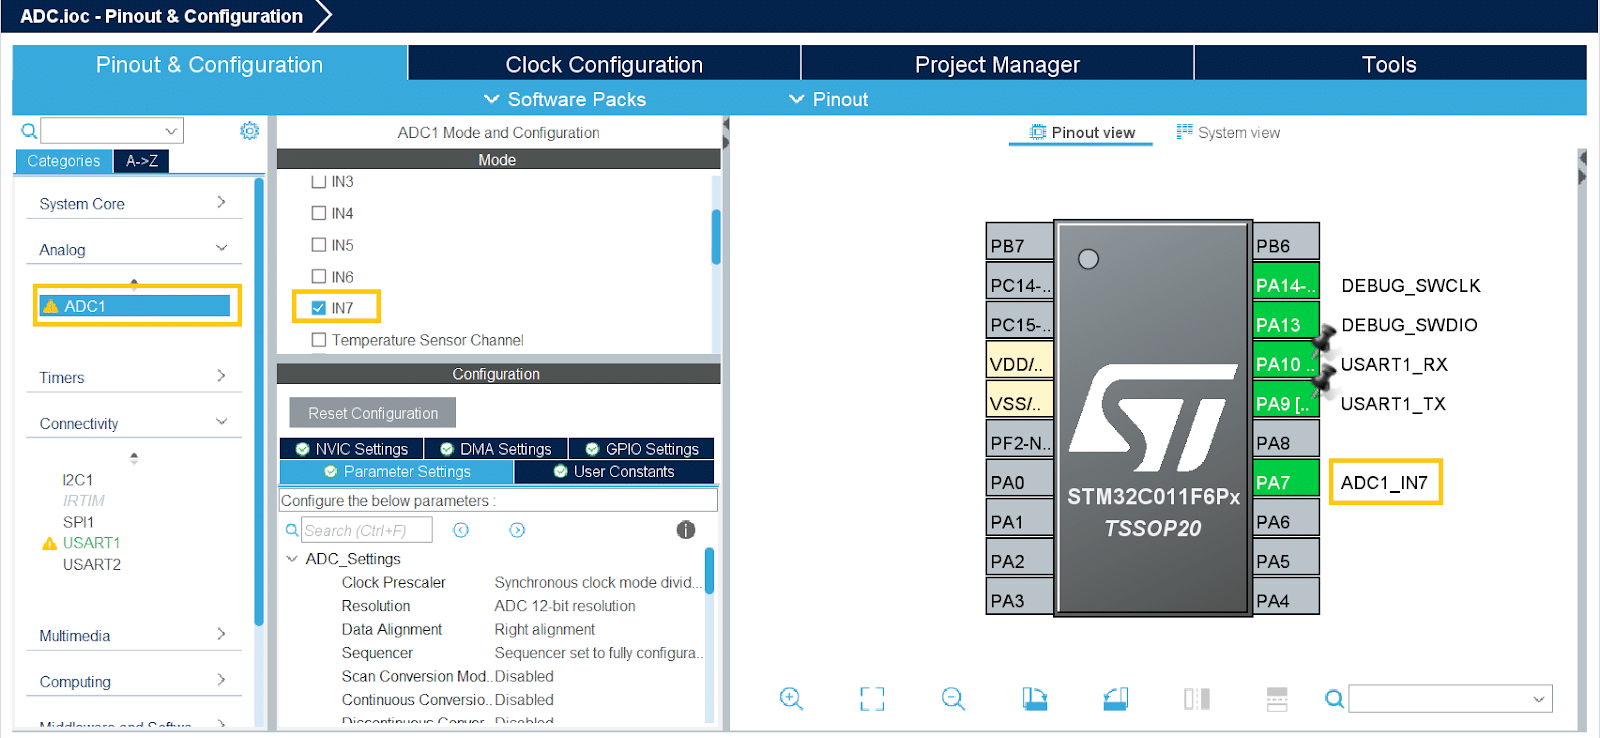
Task: Open the Software Packs dropdown
Action: [x=565, y=99]
